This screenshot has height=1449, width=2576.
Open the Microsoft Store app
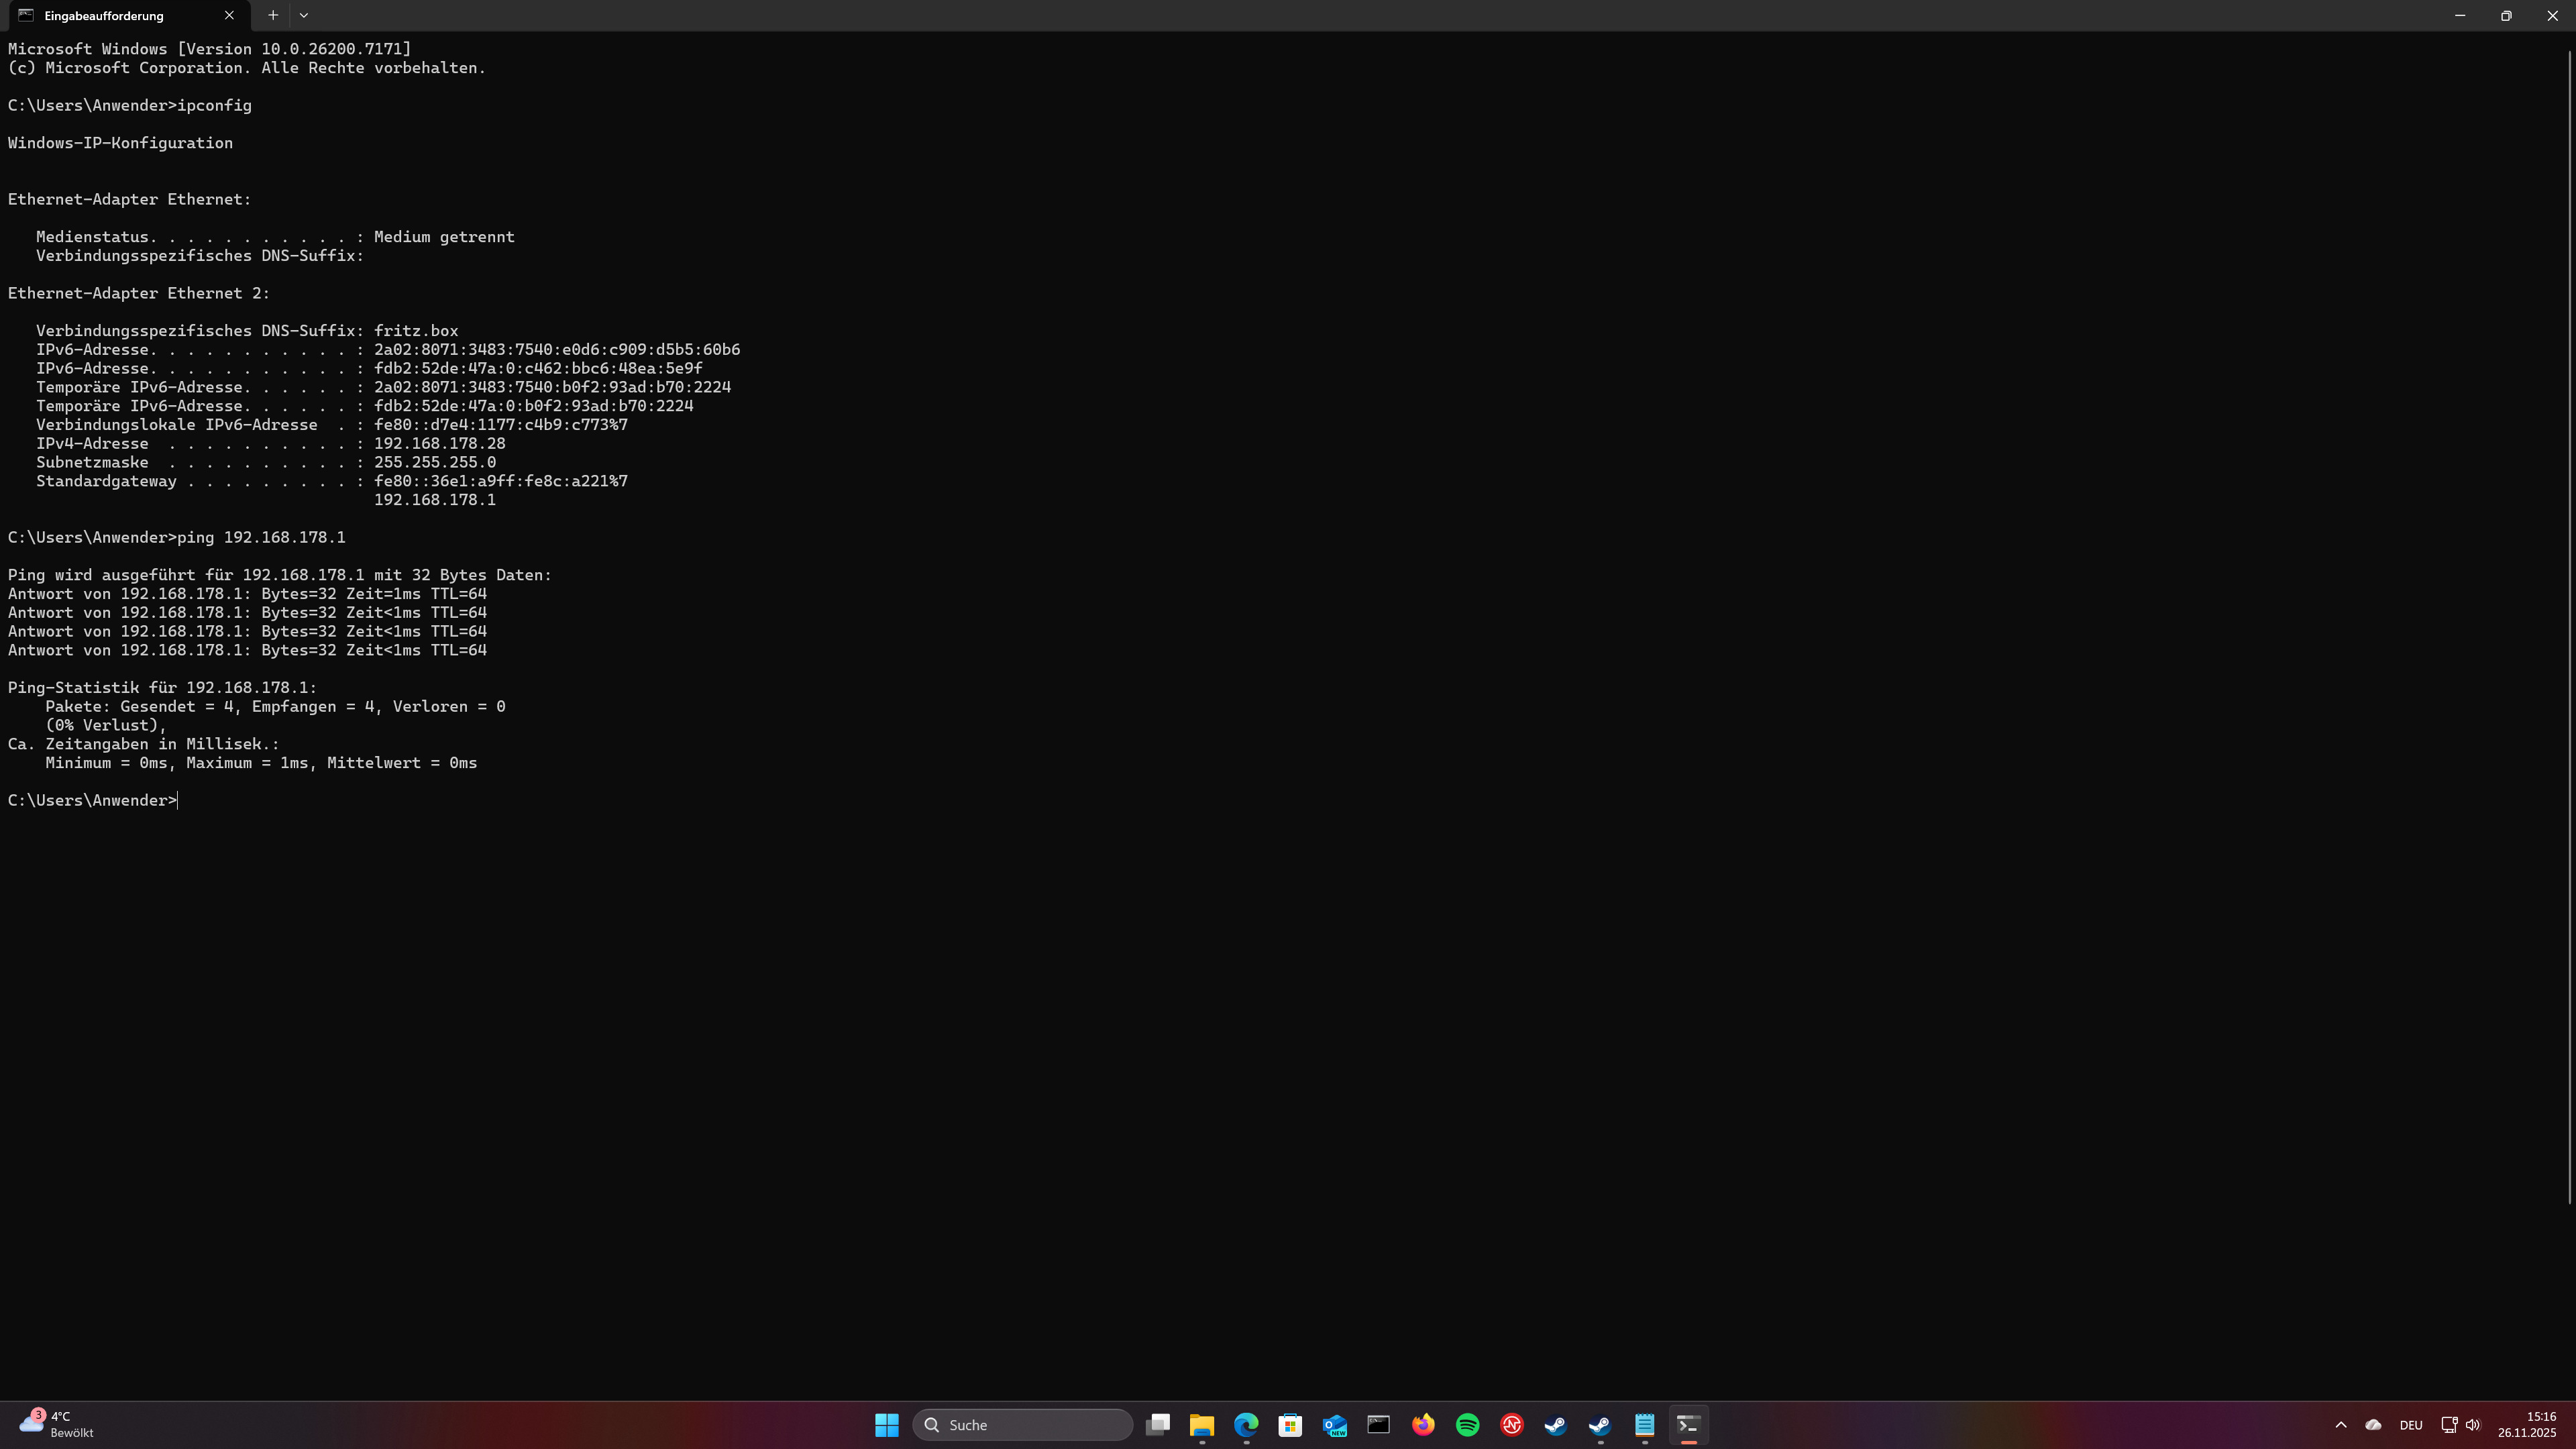click(1290, 1424)
